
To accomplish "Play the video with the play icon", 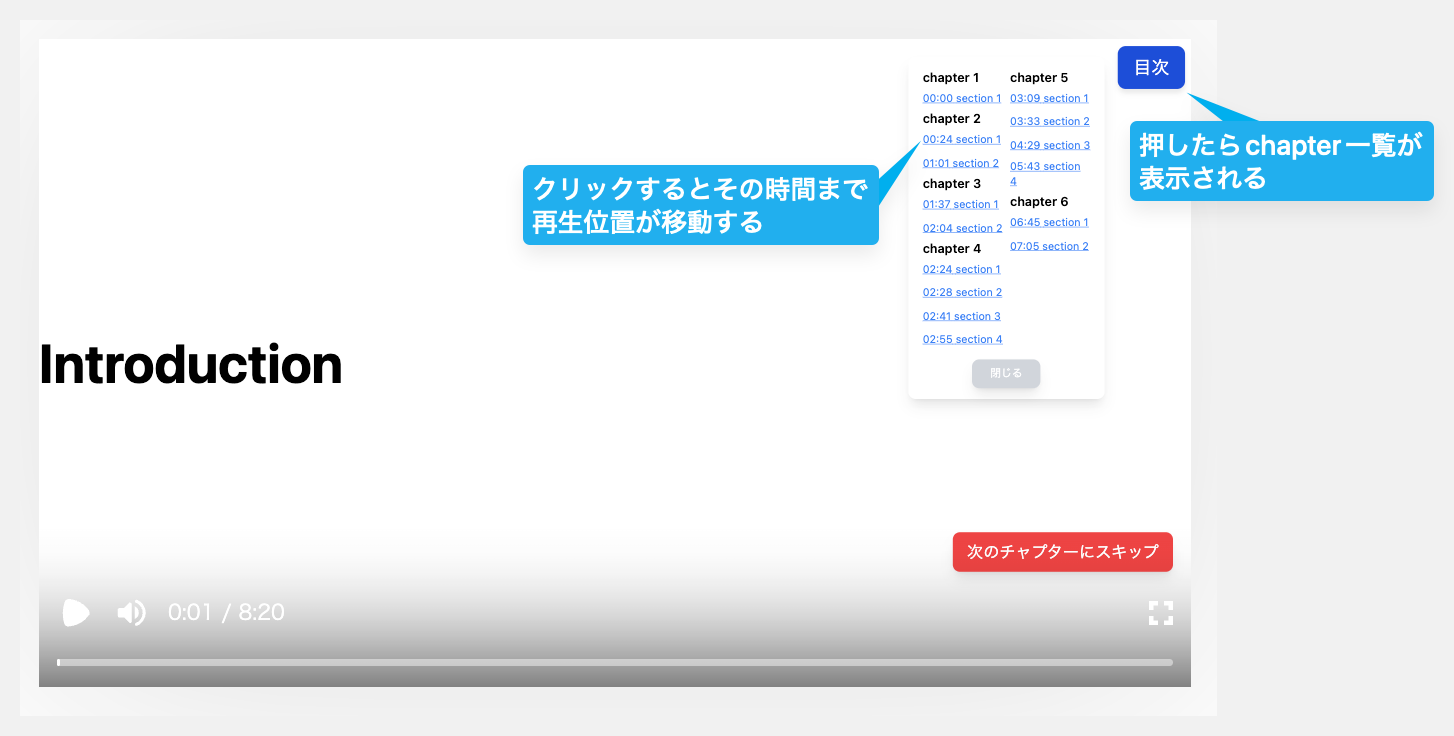I will [x=76, y=612].
